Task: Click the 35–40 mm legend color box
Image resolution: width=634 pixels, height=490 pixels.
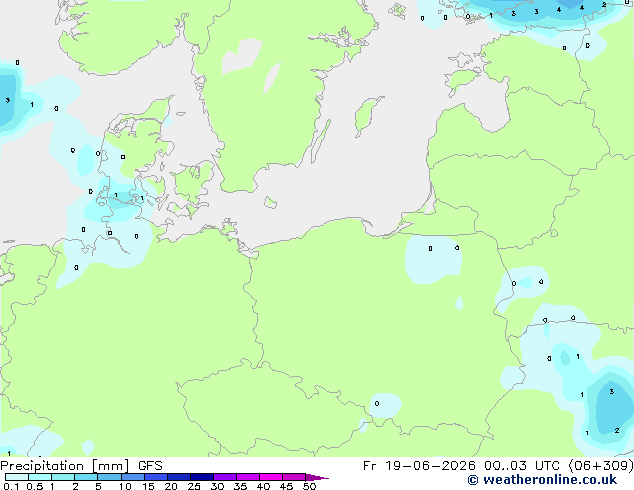Action: [x=247, y=477]
